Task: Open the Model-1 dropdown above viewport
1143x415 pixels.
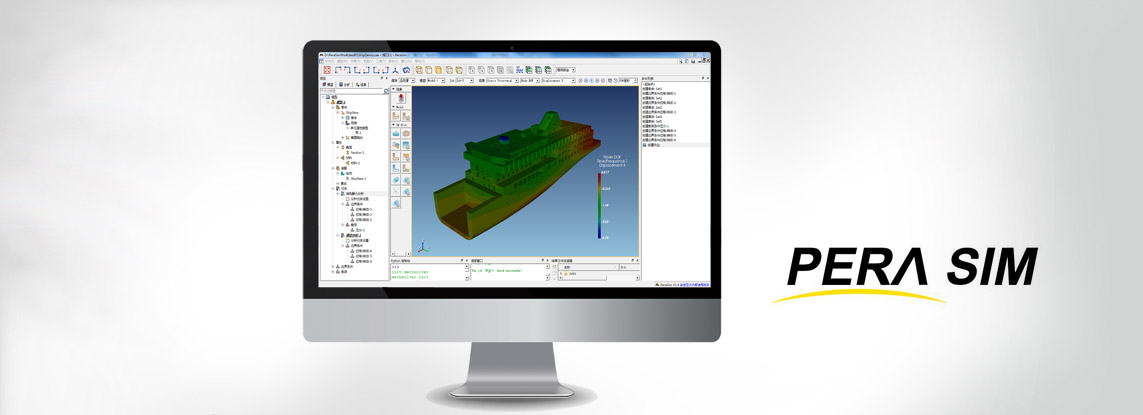Action: pyautogui.click(x=434, y=81)
